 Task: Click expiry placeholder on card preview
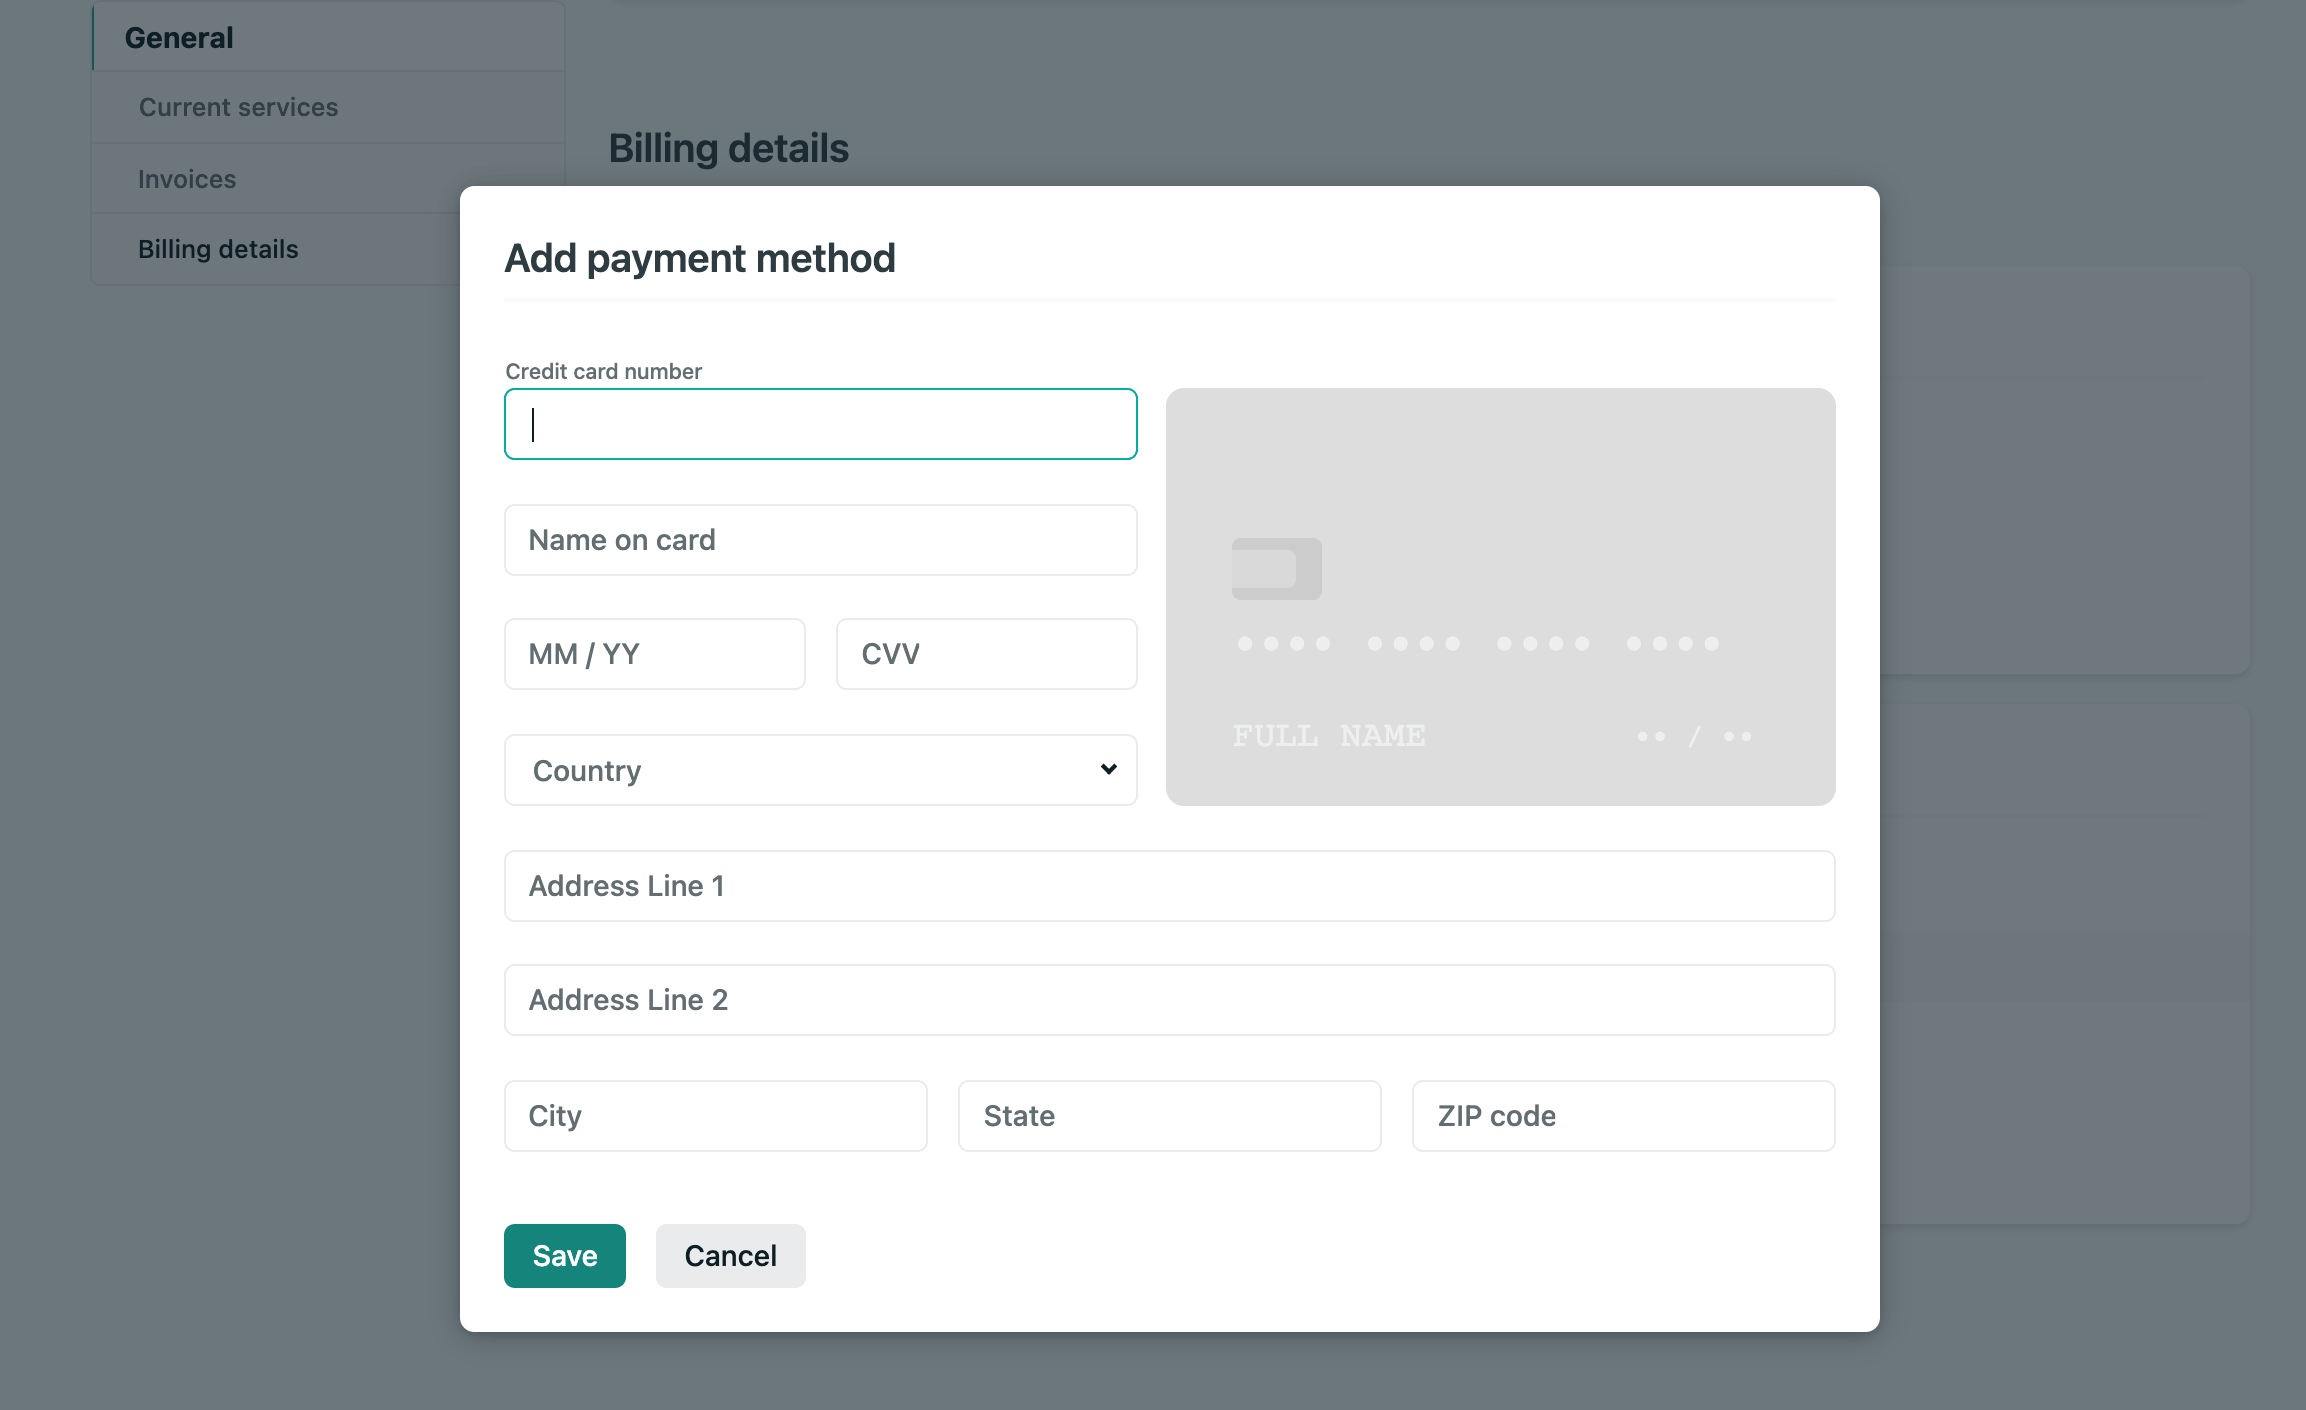tap(1694, 737)
